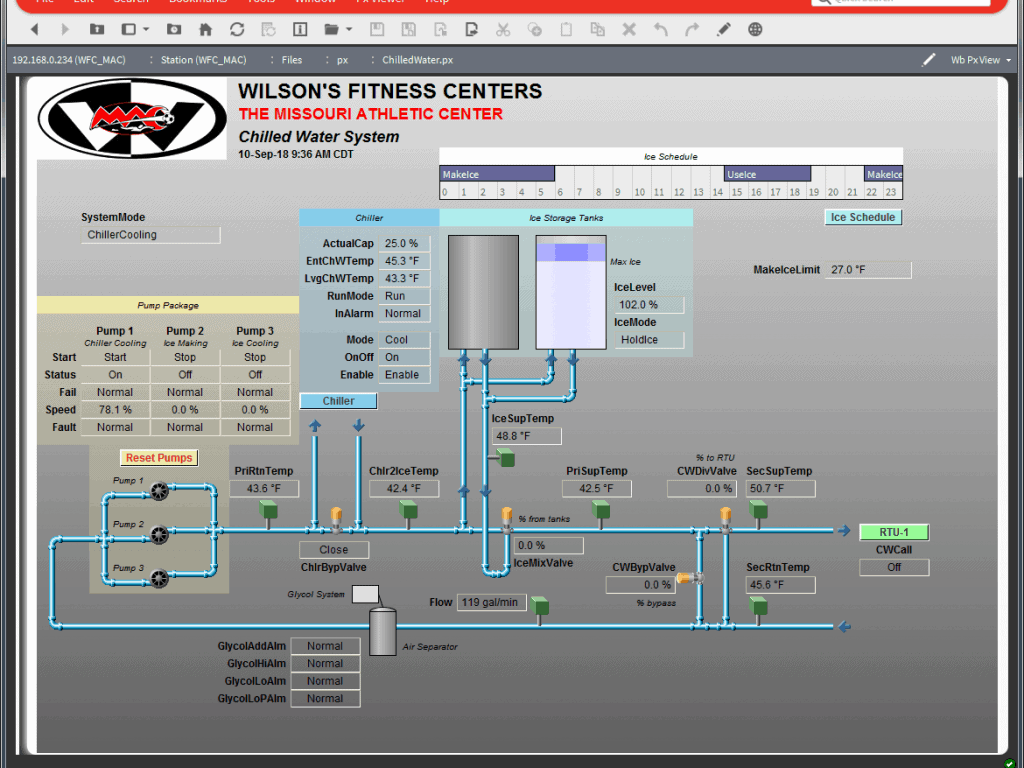Screen dimensions: 1024x768
Task: Click the Pump 3 pump icon
Action: click(x=159, y=578)
